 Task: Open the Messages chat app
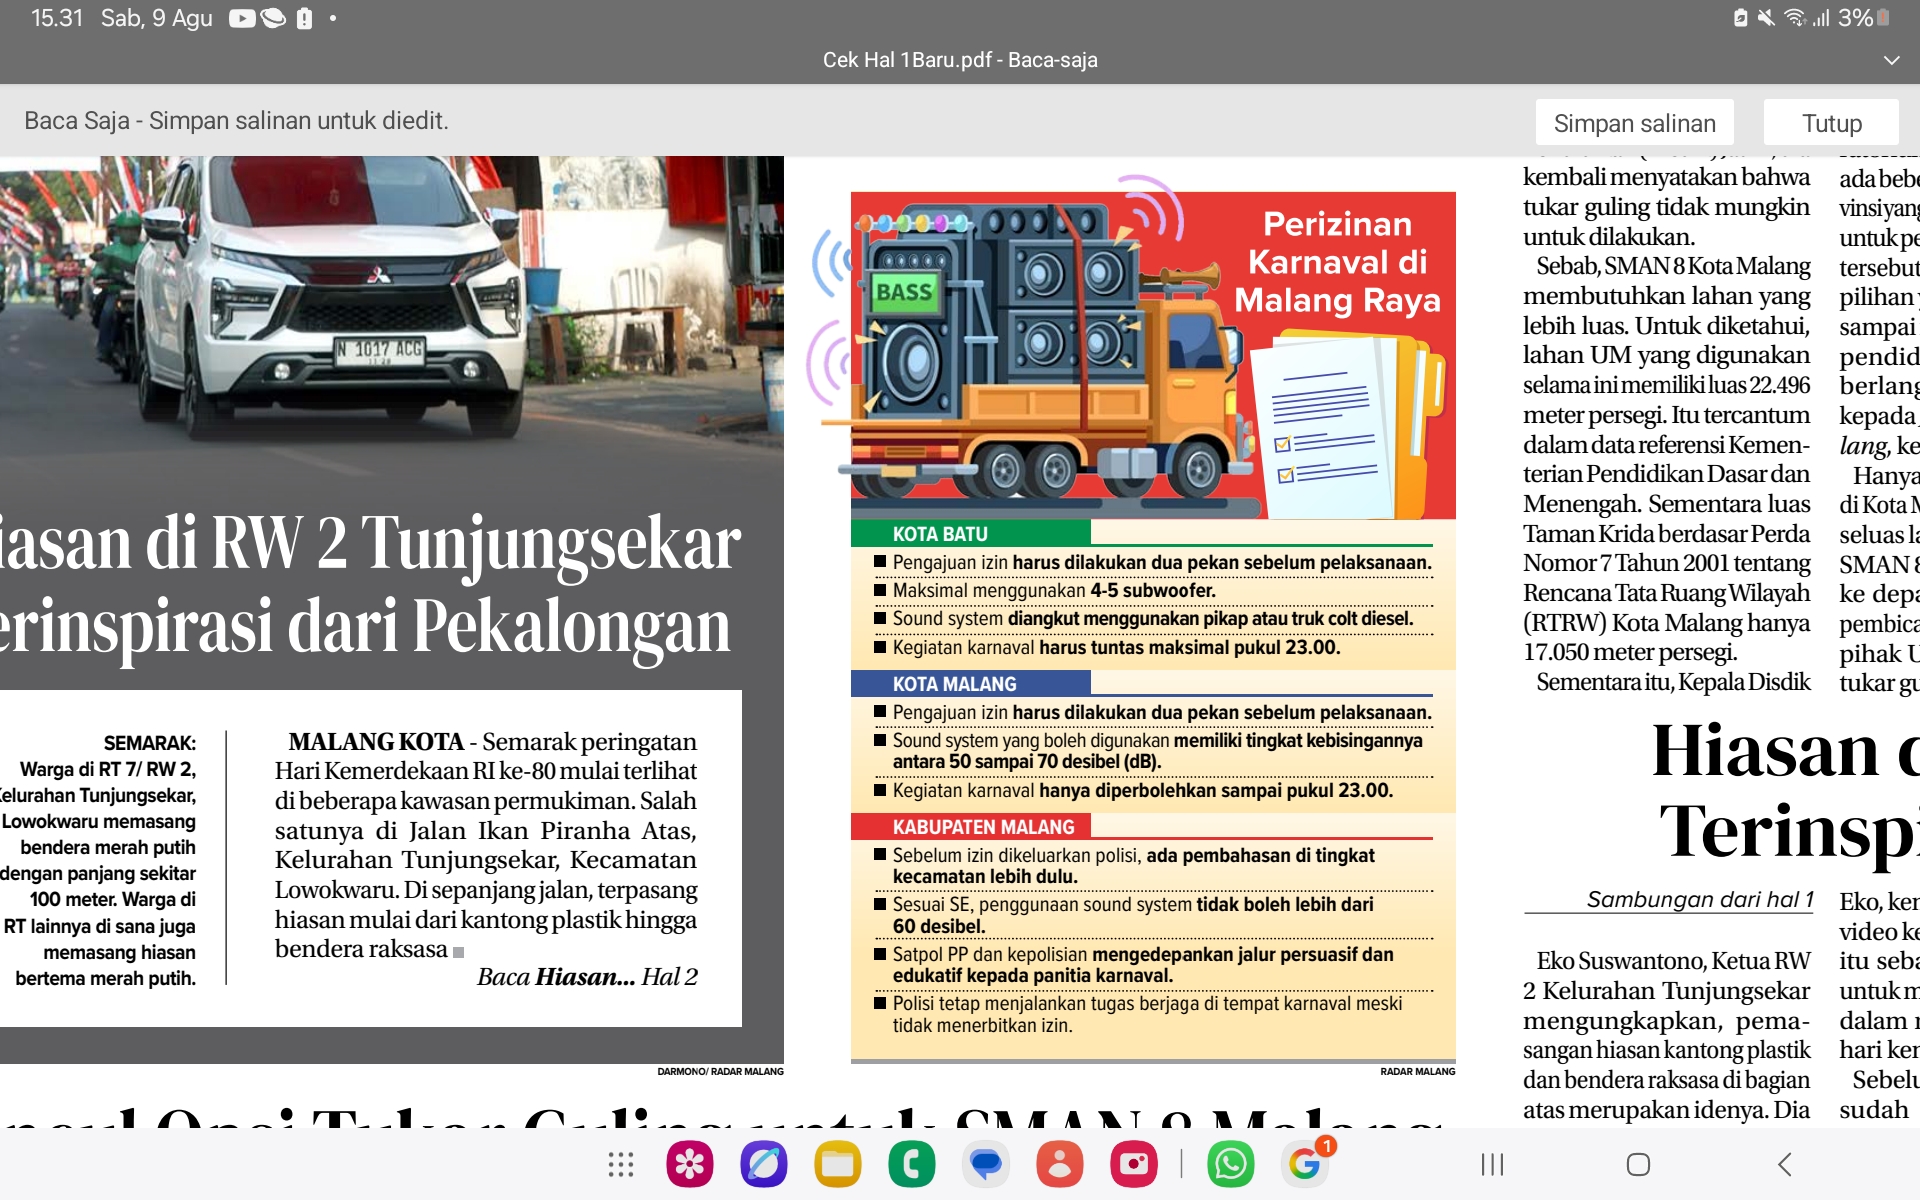986,1164
